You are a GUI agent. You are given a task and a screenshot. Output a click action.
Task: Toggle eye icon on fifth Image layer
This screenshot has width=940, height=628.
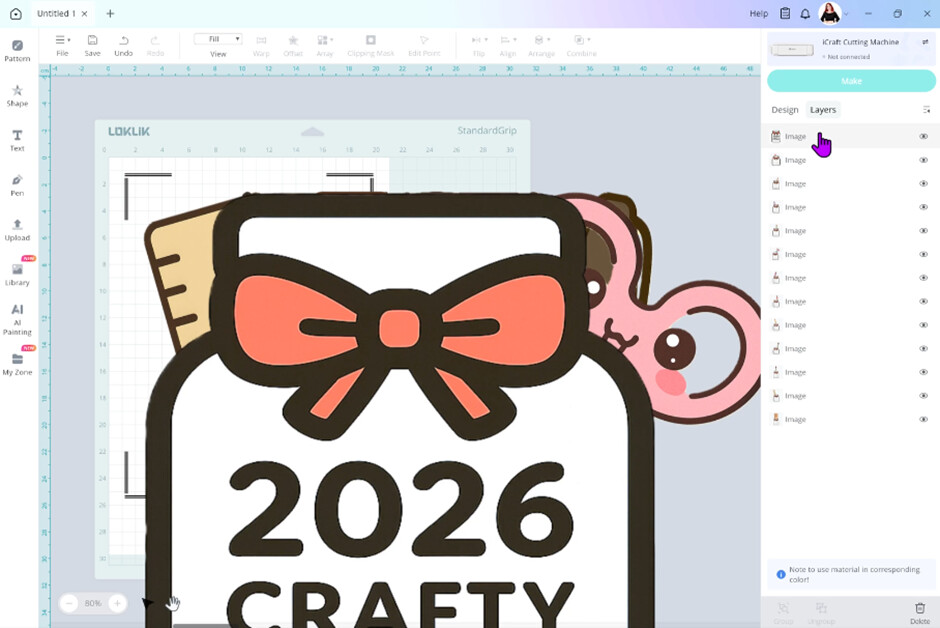[x=923, y=231]
